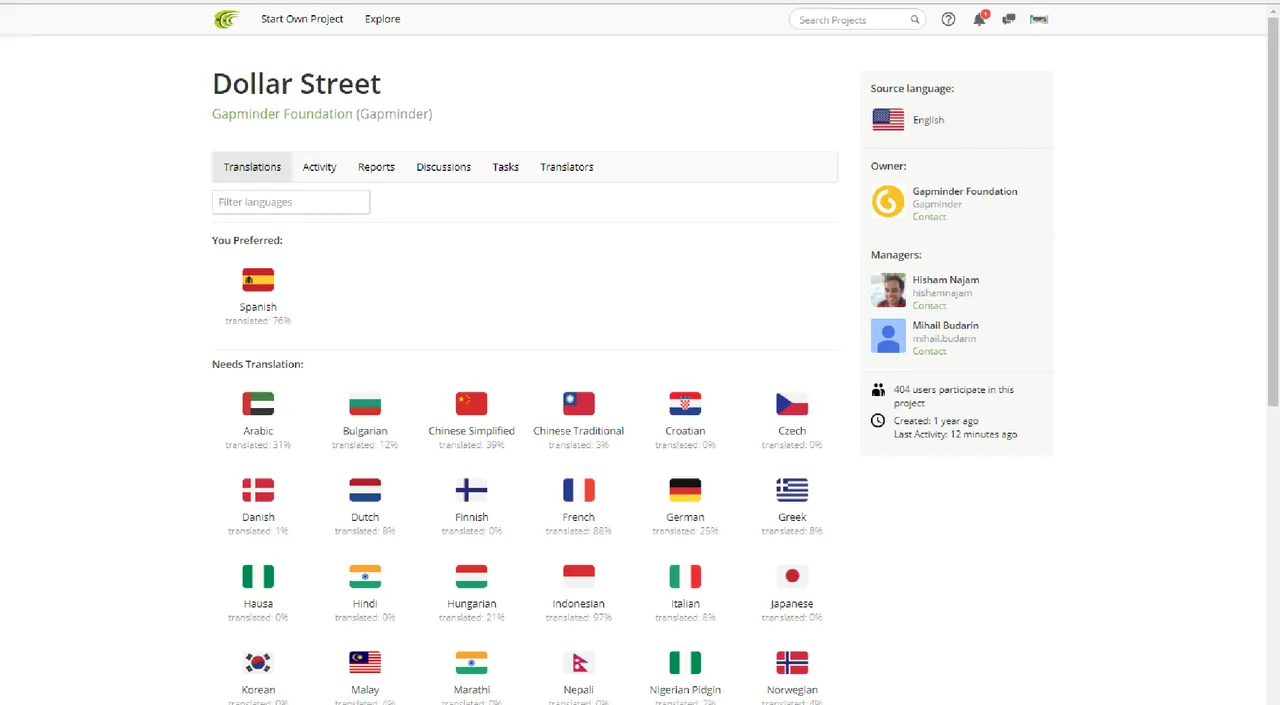
Task: Contact manager Hisham Najam
Action: pyautogui.click(x=929, y=305)
